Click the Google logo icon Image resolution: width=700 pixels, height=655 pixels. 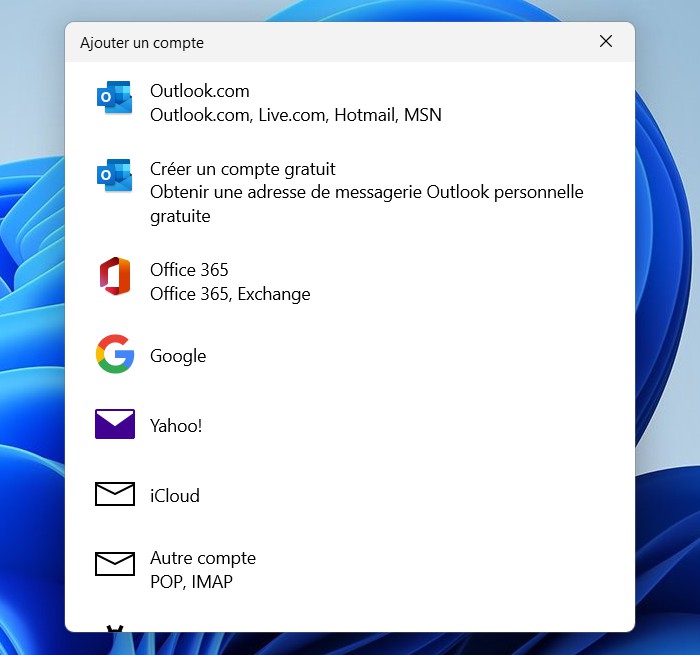click(x=115, y=354)
